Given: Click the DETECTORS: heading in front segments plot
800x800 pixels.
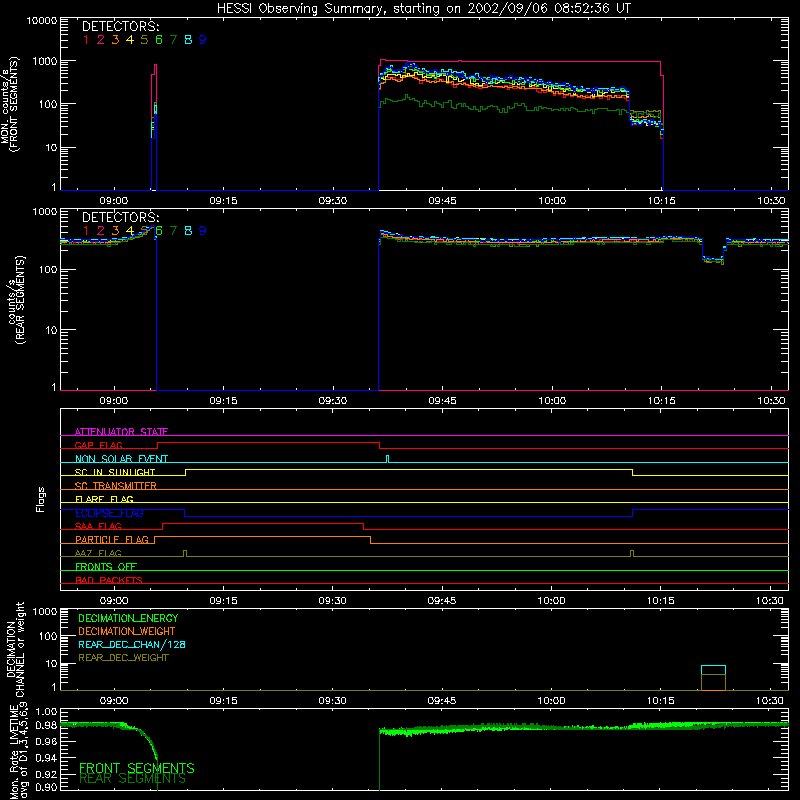Looking at the screenshot, I should click(121, 27).
